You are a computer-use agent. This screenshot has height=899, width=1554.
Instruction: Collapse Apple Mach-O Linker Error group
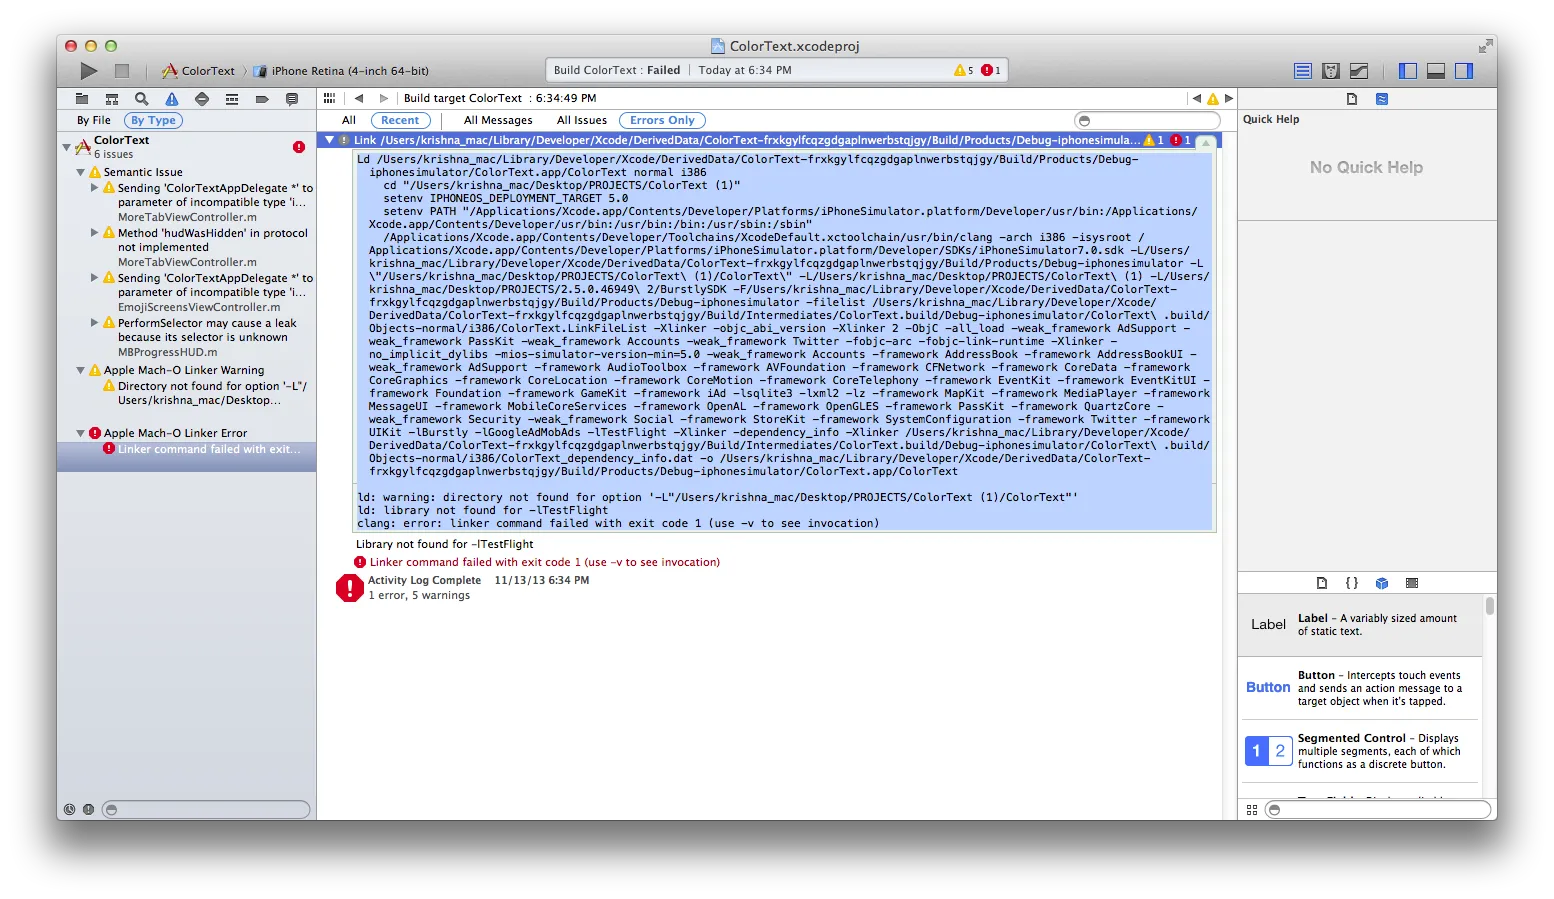(81, 433)
